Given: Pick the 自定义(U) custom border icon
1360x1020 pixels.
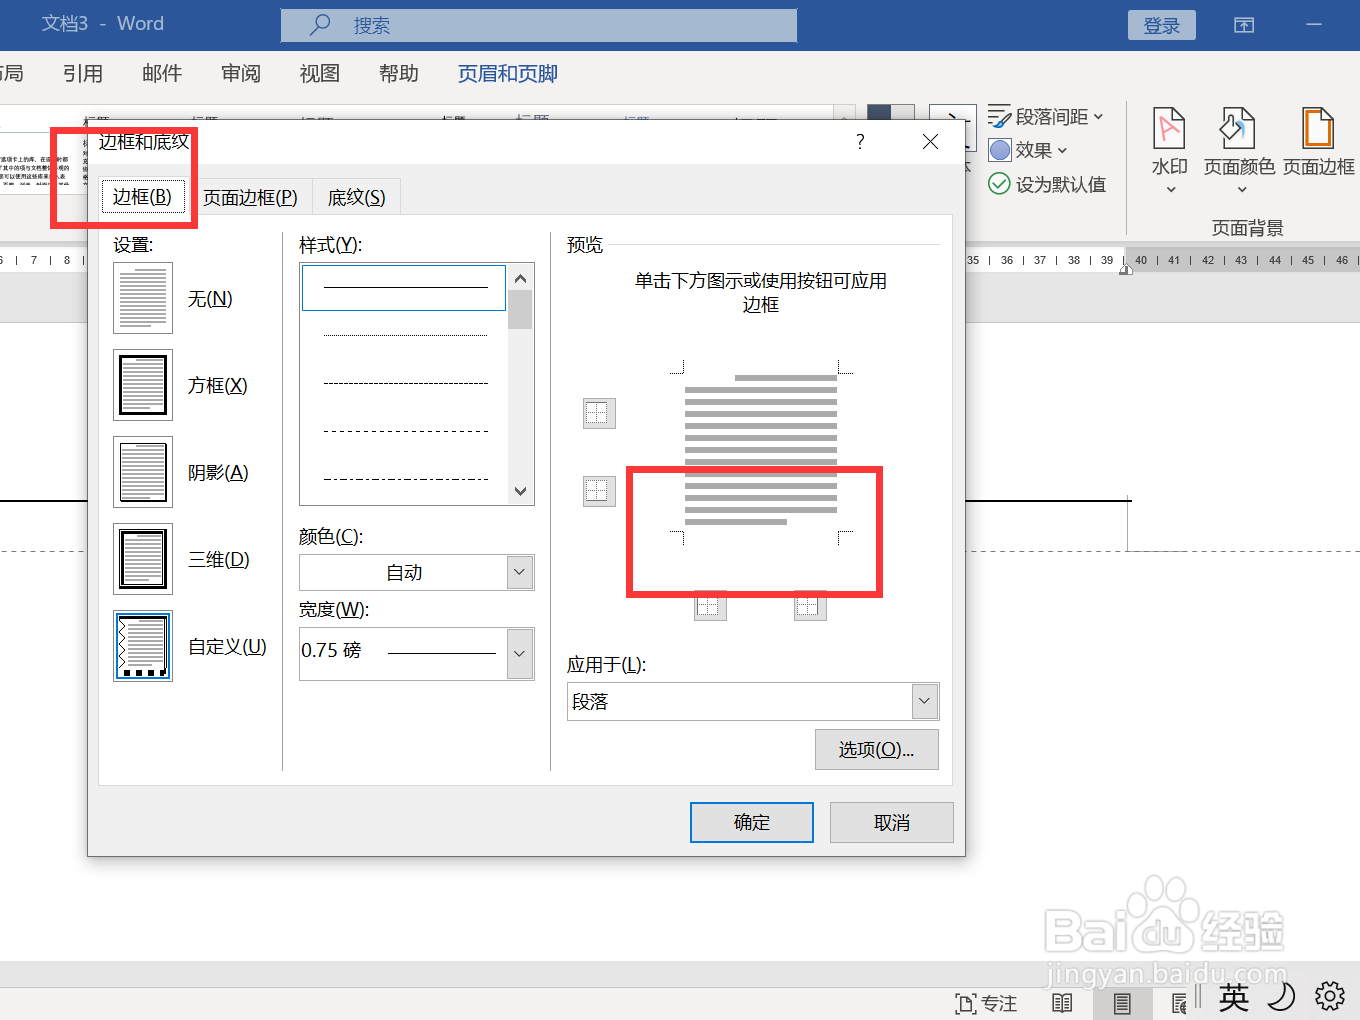Looking at the screenshot, I should tap(143, 646).
